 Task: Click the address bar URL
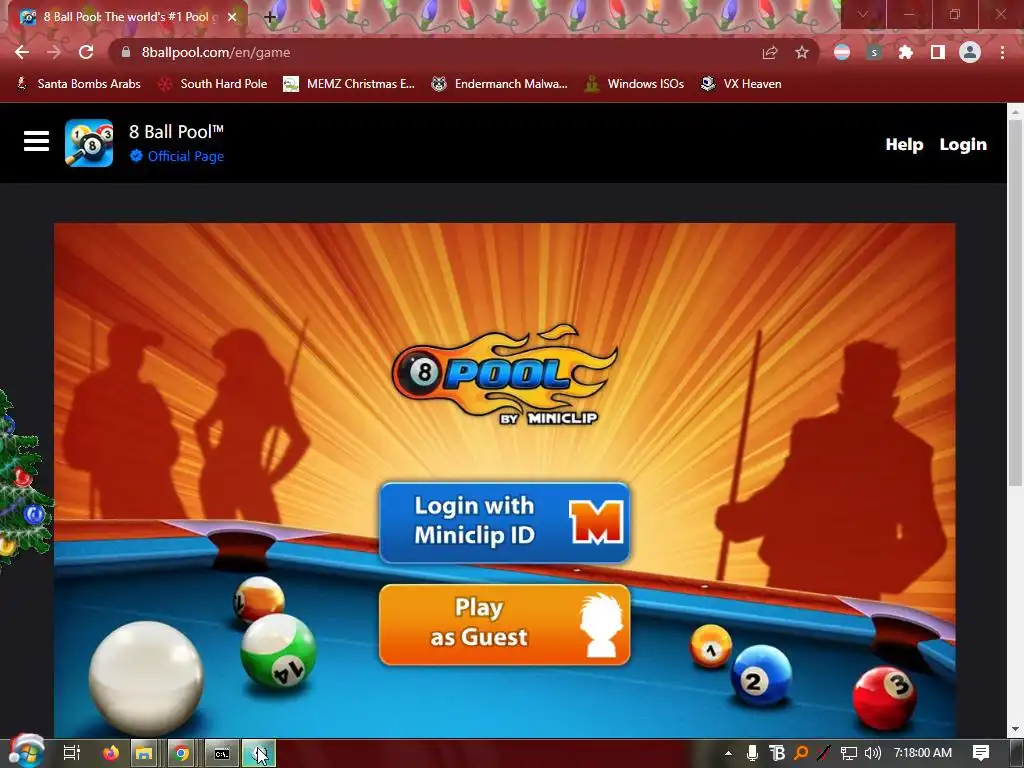tap(216, 52)
